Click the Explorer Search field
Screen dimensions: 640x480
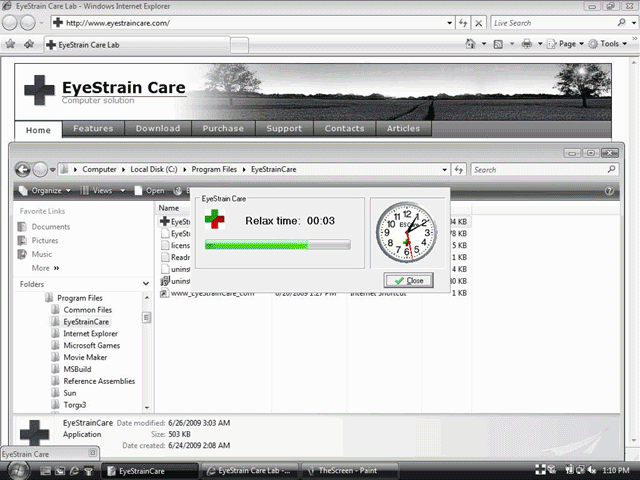coord(539,169)
